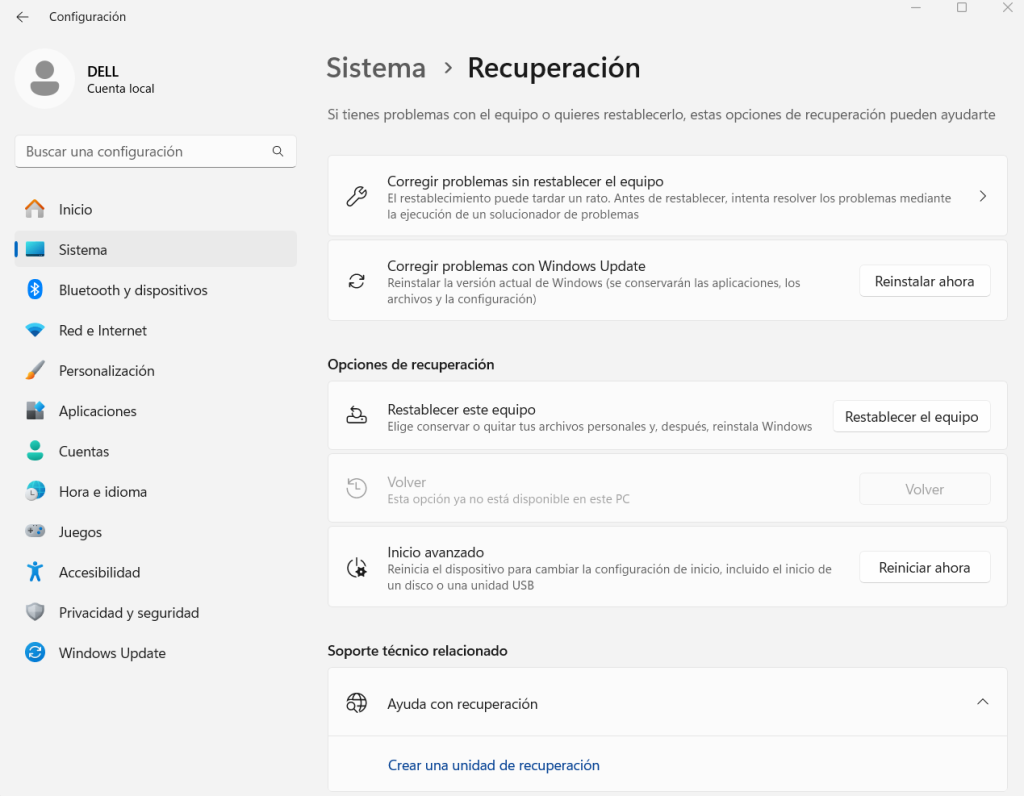Click the Opciones de recuperación heading

(411, 364)
